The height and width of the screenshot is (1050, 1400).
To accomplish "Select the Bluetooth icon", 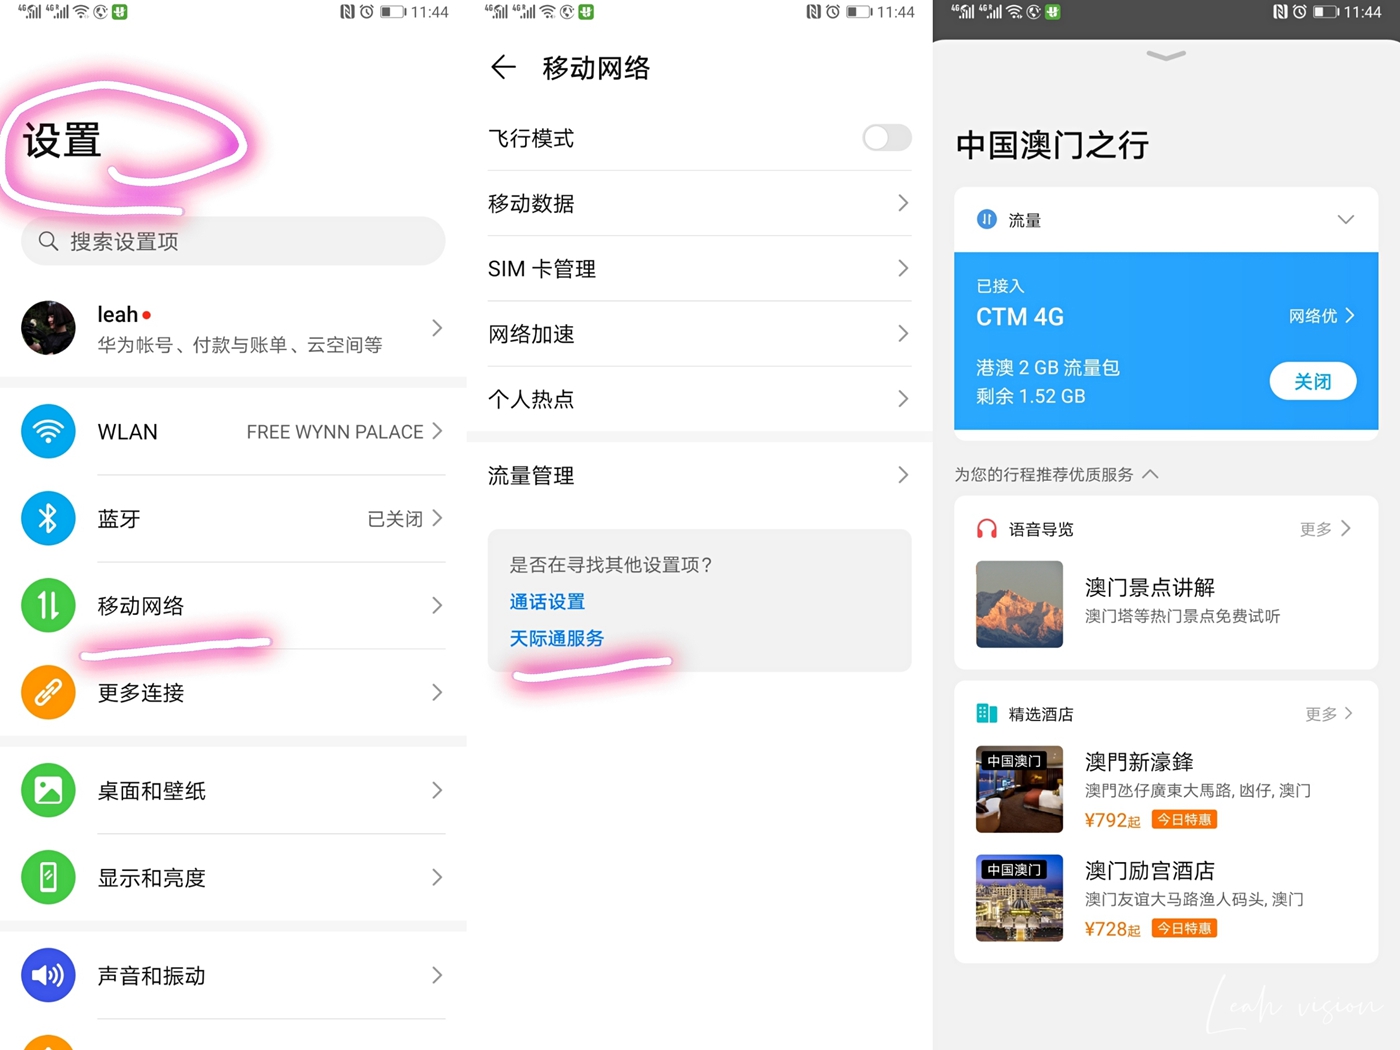I will [x=48, y=518].
